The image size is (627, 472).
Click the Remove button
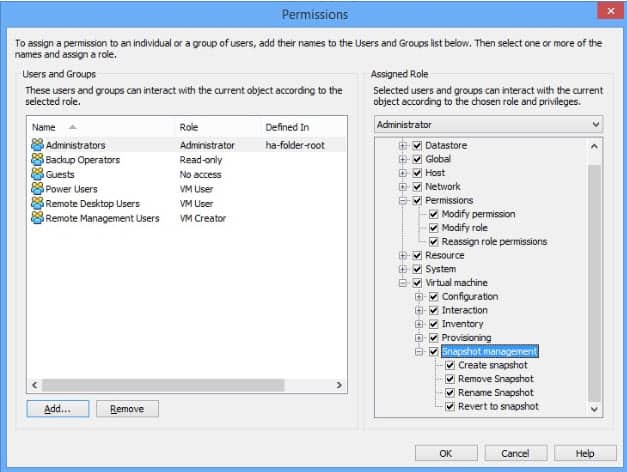(127, 409)
